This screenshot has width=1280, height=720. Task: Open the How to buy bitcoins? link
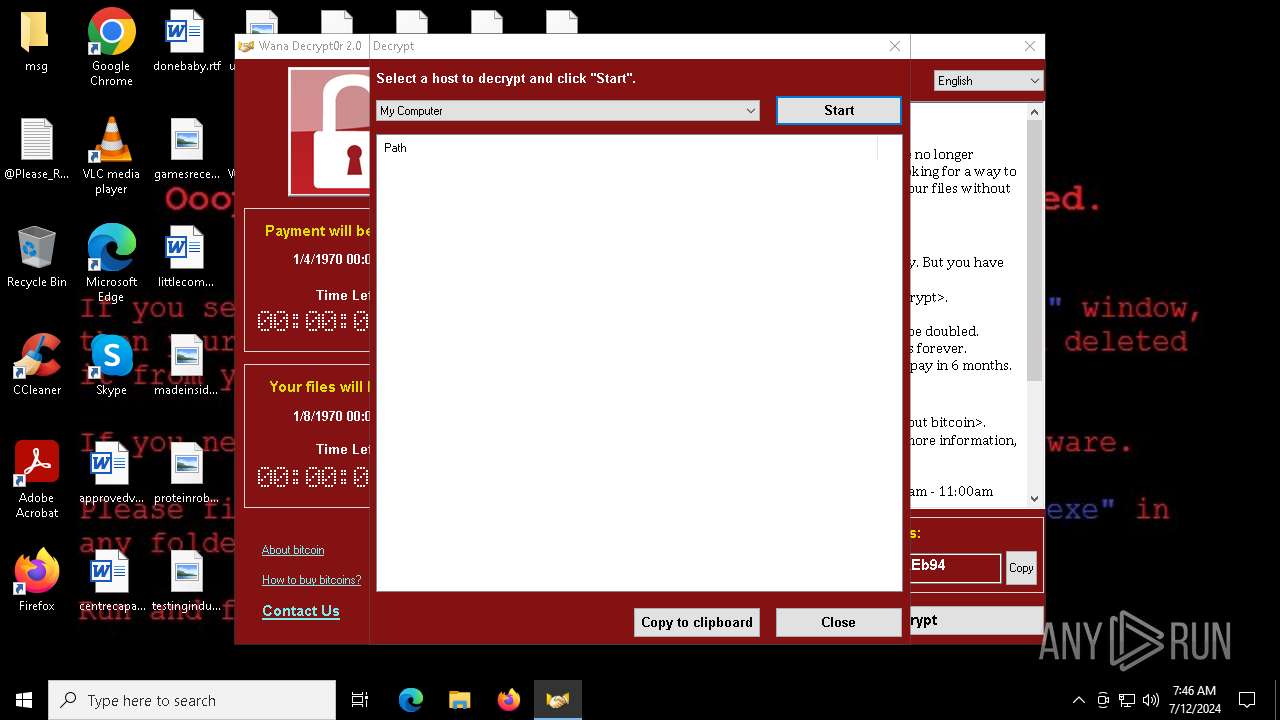(311, 580)
